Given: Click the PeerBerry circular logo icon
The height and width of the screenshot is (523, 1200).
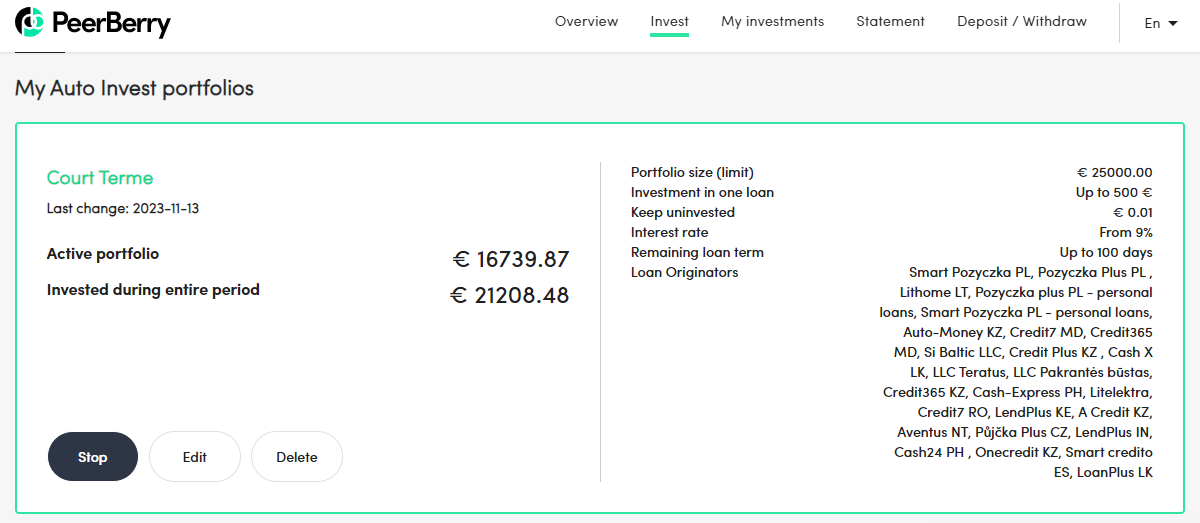Looking at the screenshot, I should 30,22.
